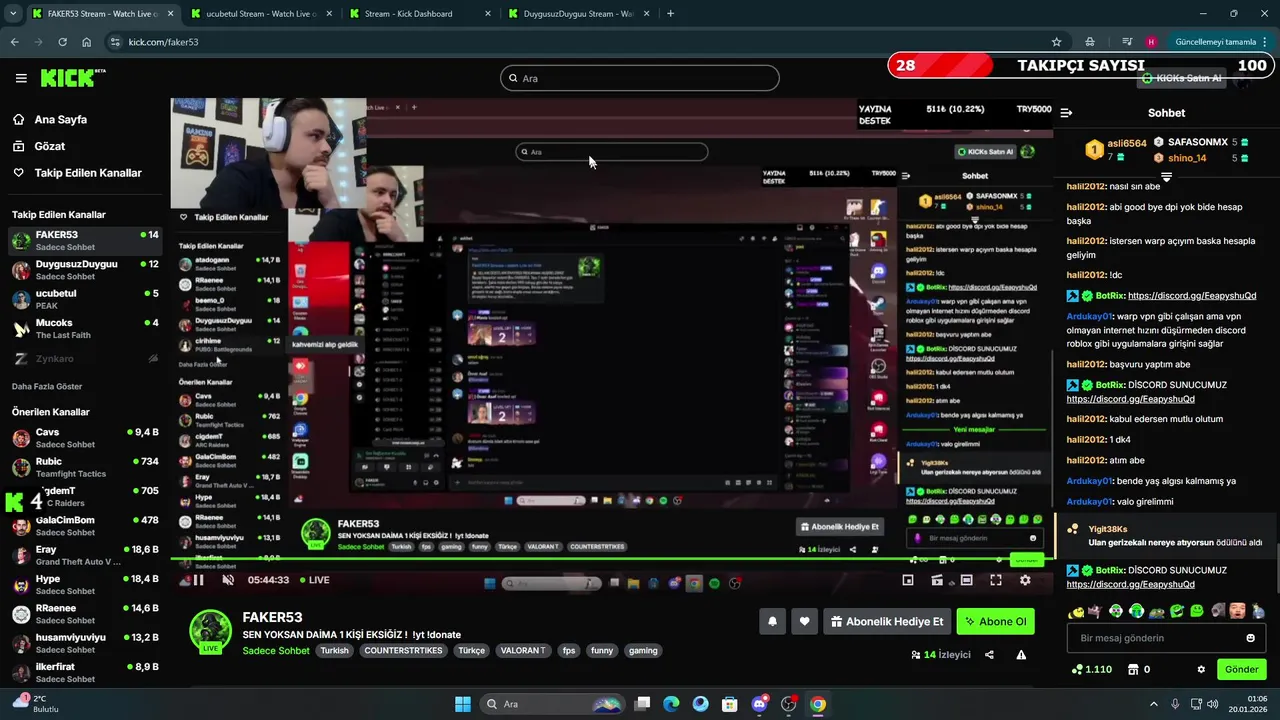
Task: Open player settings gear
Action: click(1025, 580)
